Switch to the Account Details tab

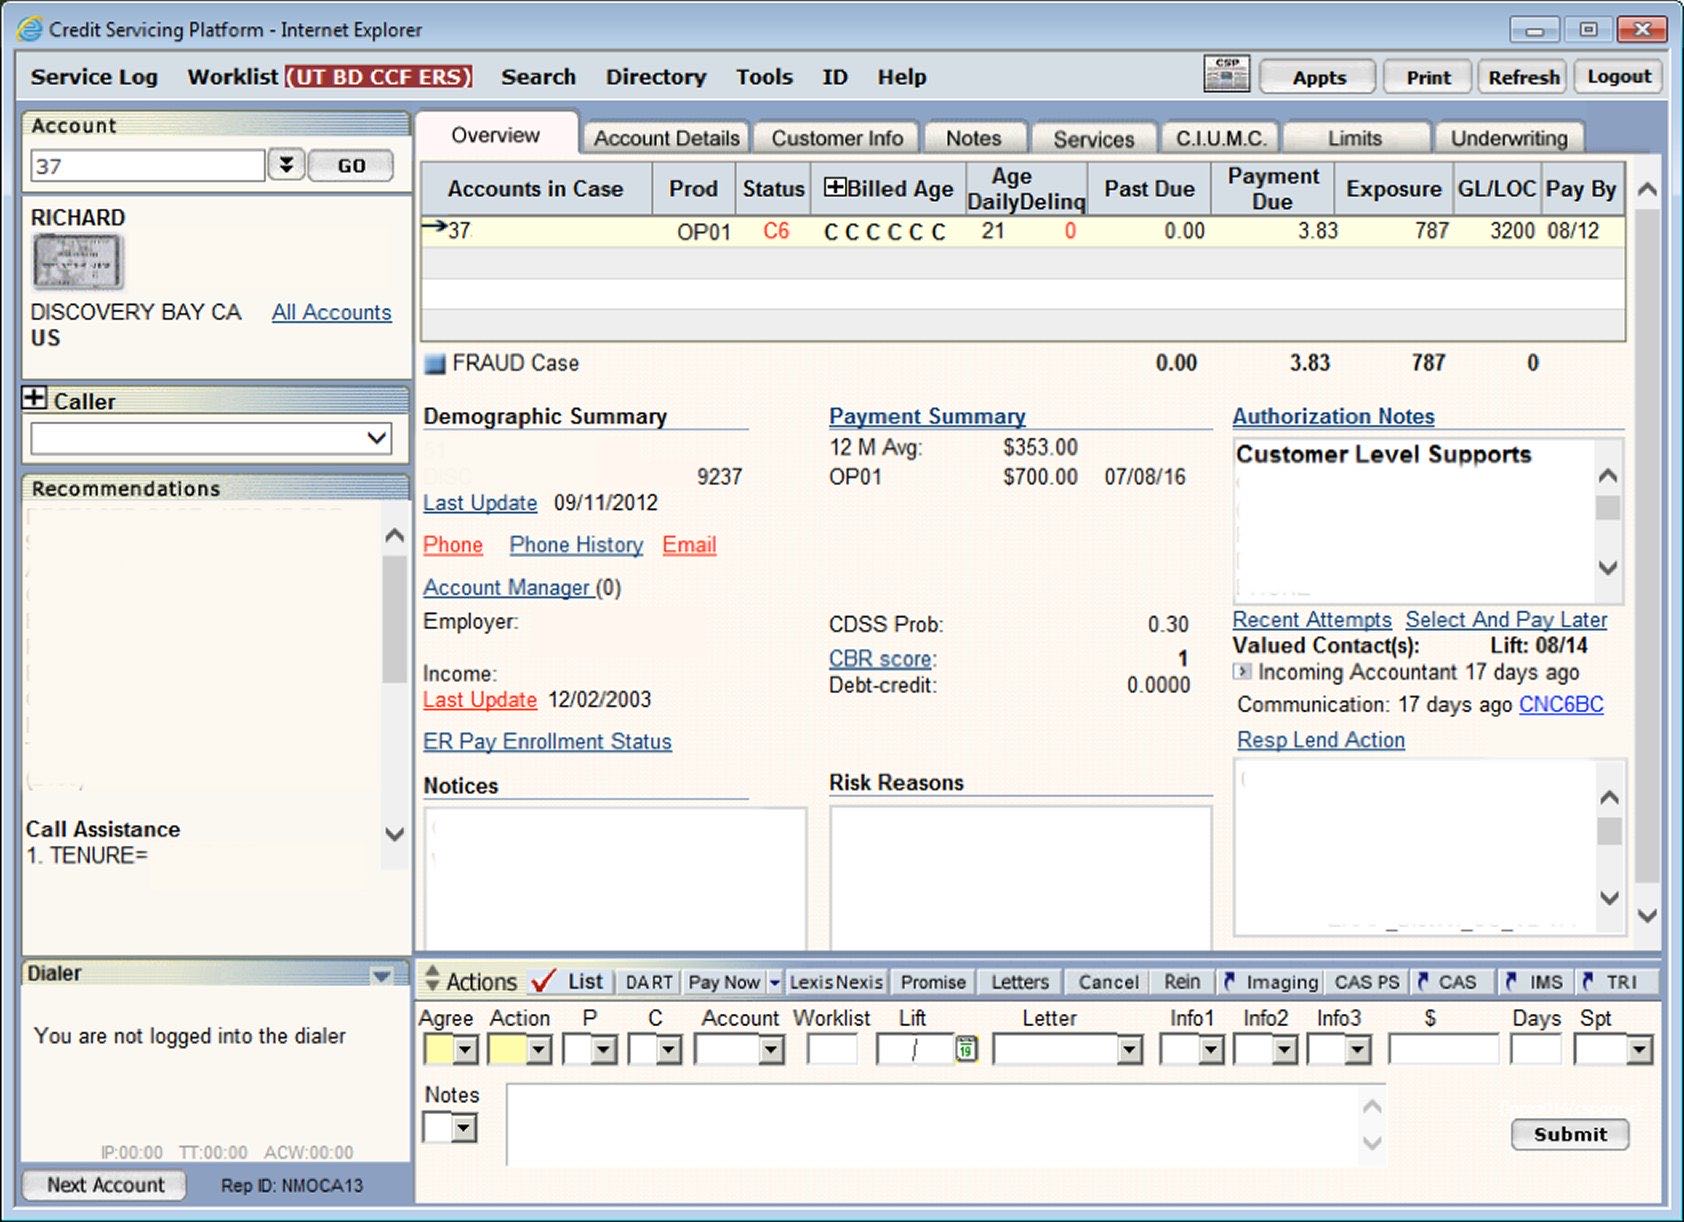[x=666, y=138]
